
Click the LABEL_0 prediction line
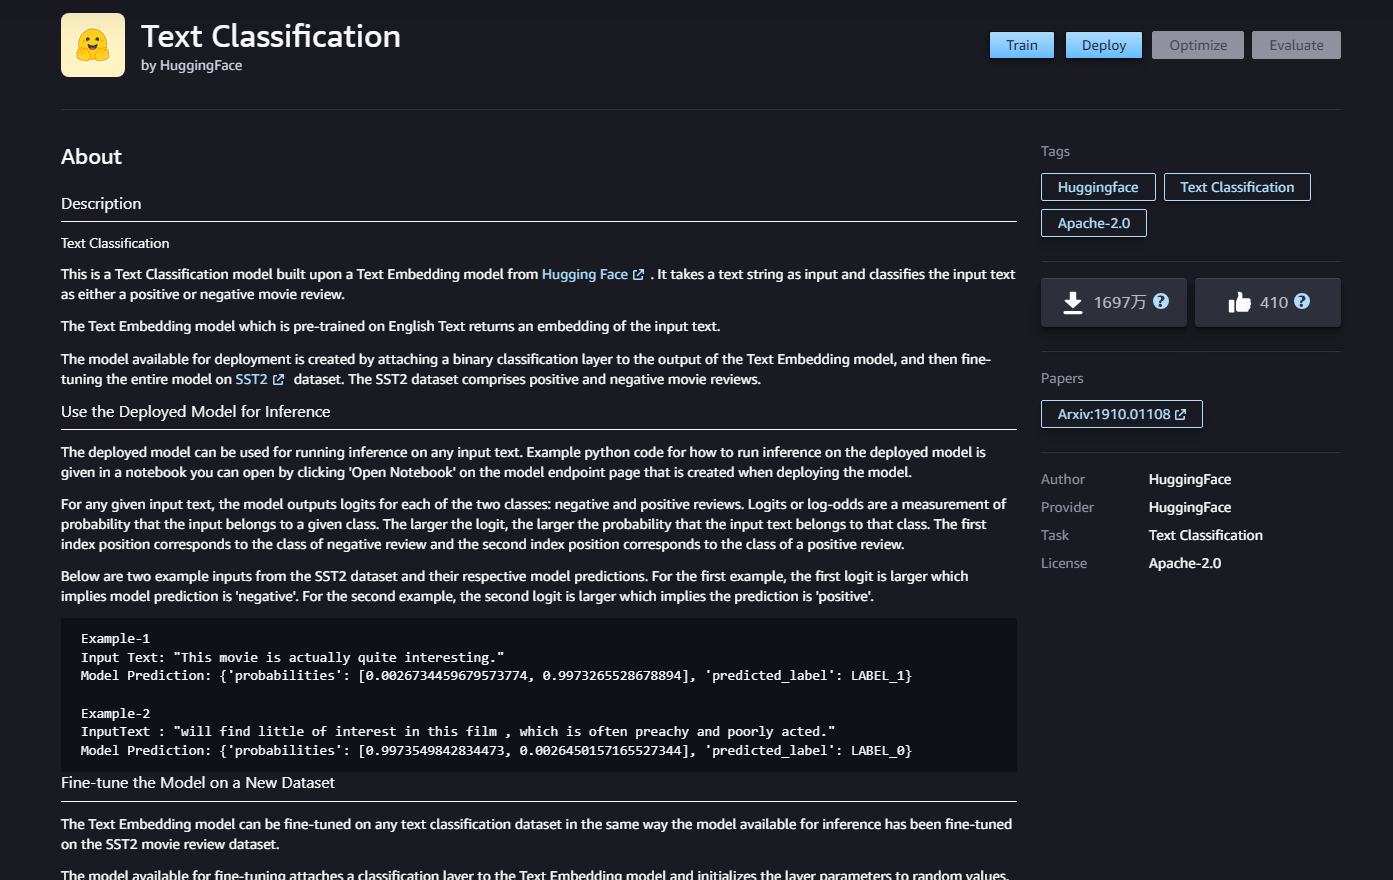[x=496, y=750]
